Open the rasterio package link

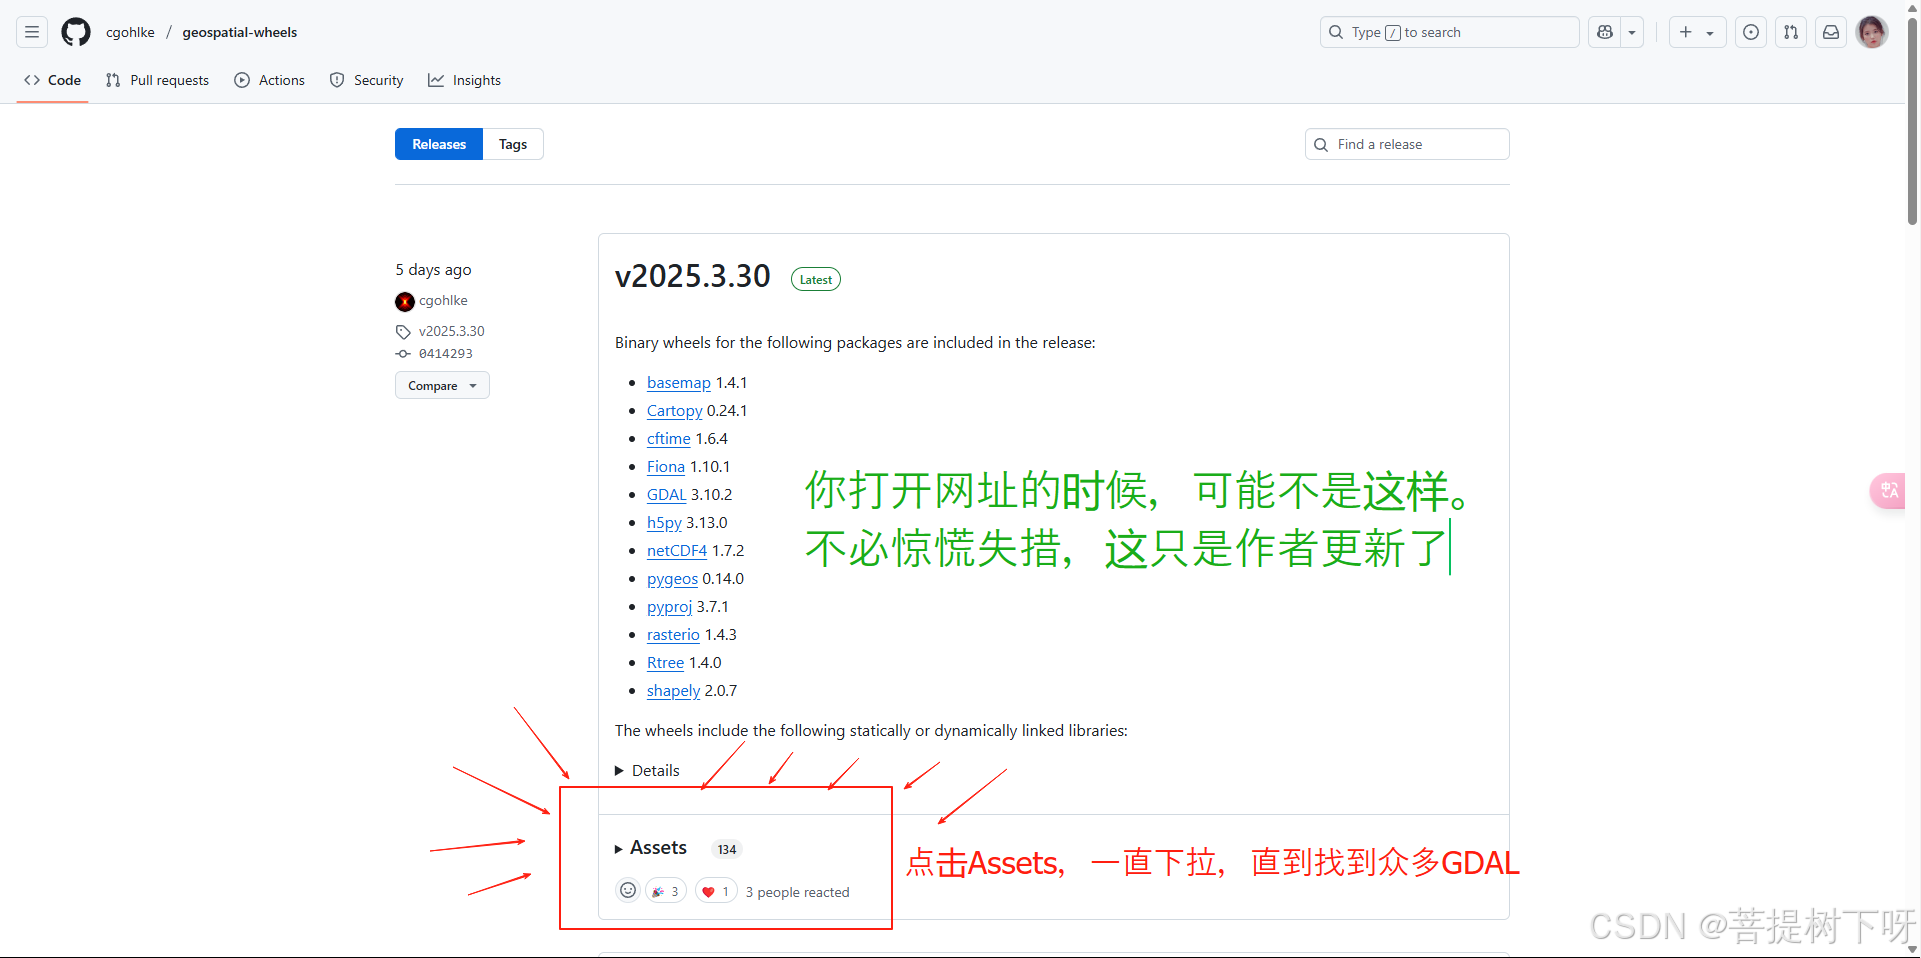[x=673, y=635]
